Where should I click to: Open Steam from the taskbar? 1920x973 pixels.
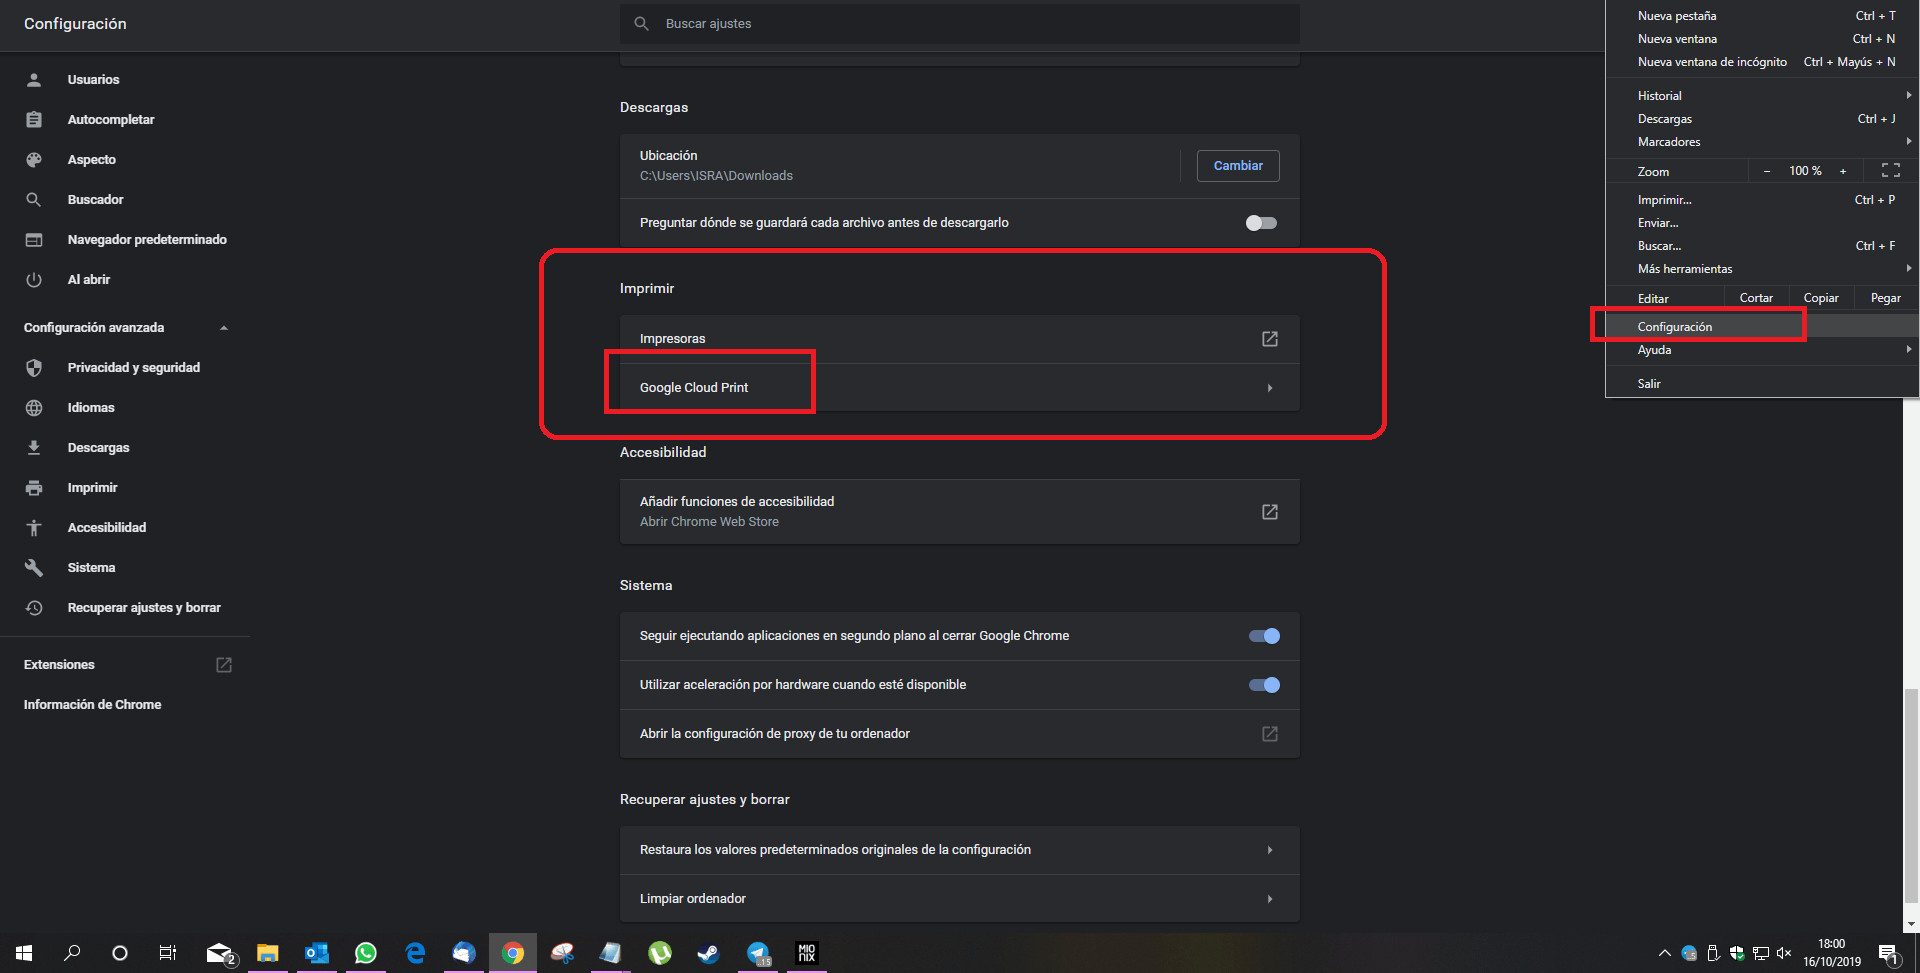coord(708,952)
